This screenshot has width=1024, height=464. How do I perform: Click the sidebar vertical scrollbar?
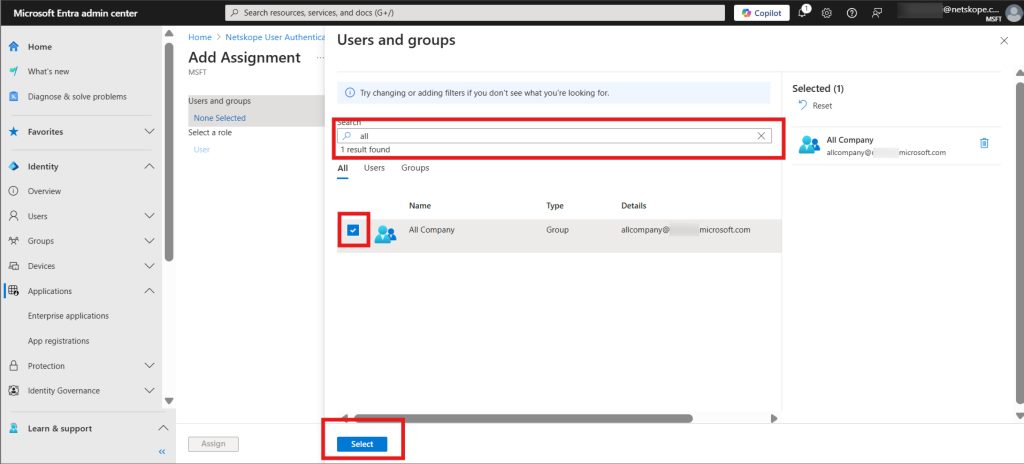pos(169,152)
